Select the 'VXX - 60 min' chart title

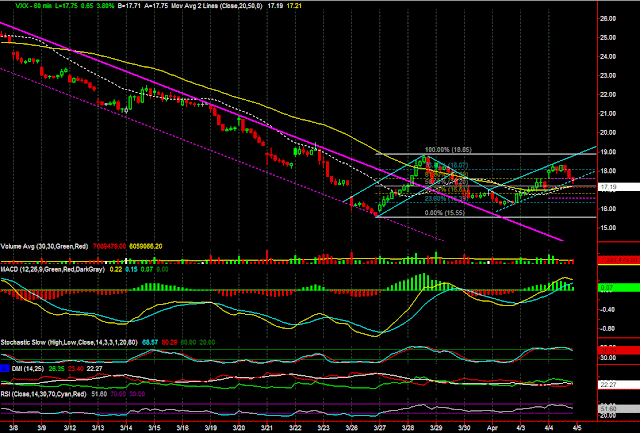[x=32, y=6]
